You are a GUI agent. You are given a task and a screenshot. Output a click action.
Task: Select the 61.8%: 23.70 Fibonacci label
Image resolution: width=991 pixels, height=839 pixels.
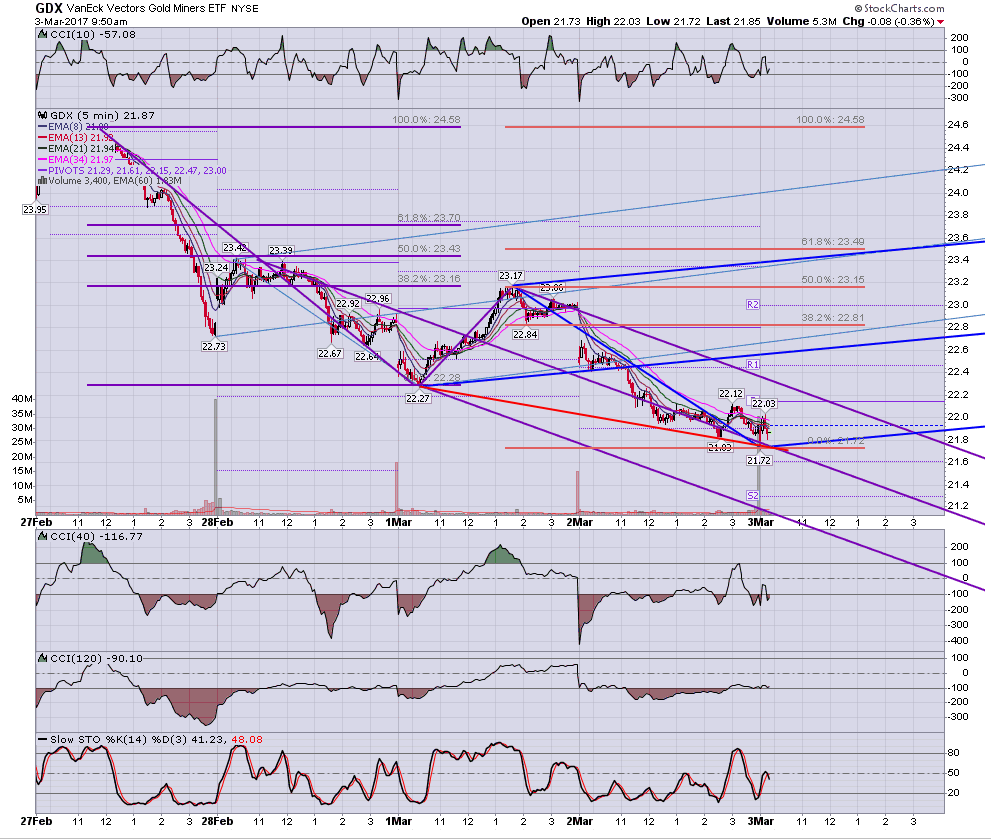coord(429,217)
